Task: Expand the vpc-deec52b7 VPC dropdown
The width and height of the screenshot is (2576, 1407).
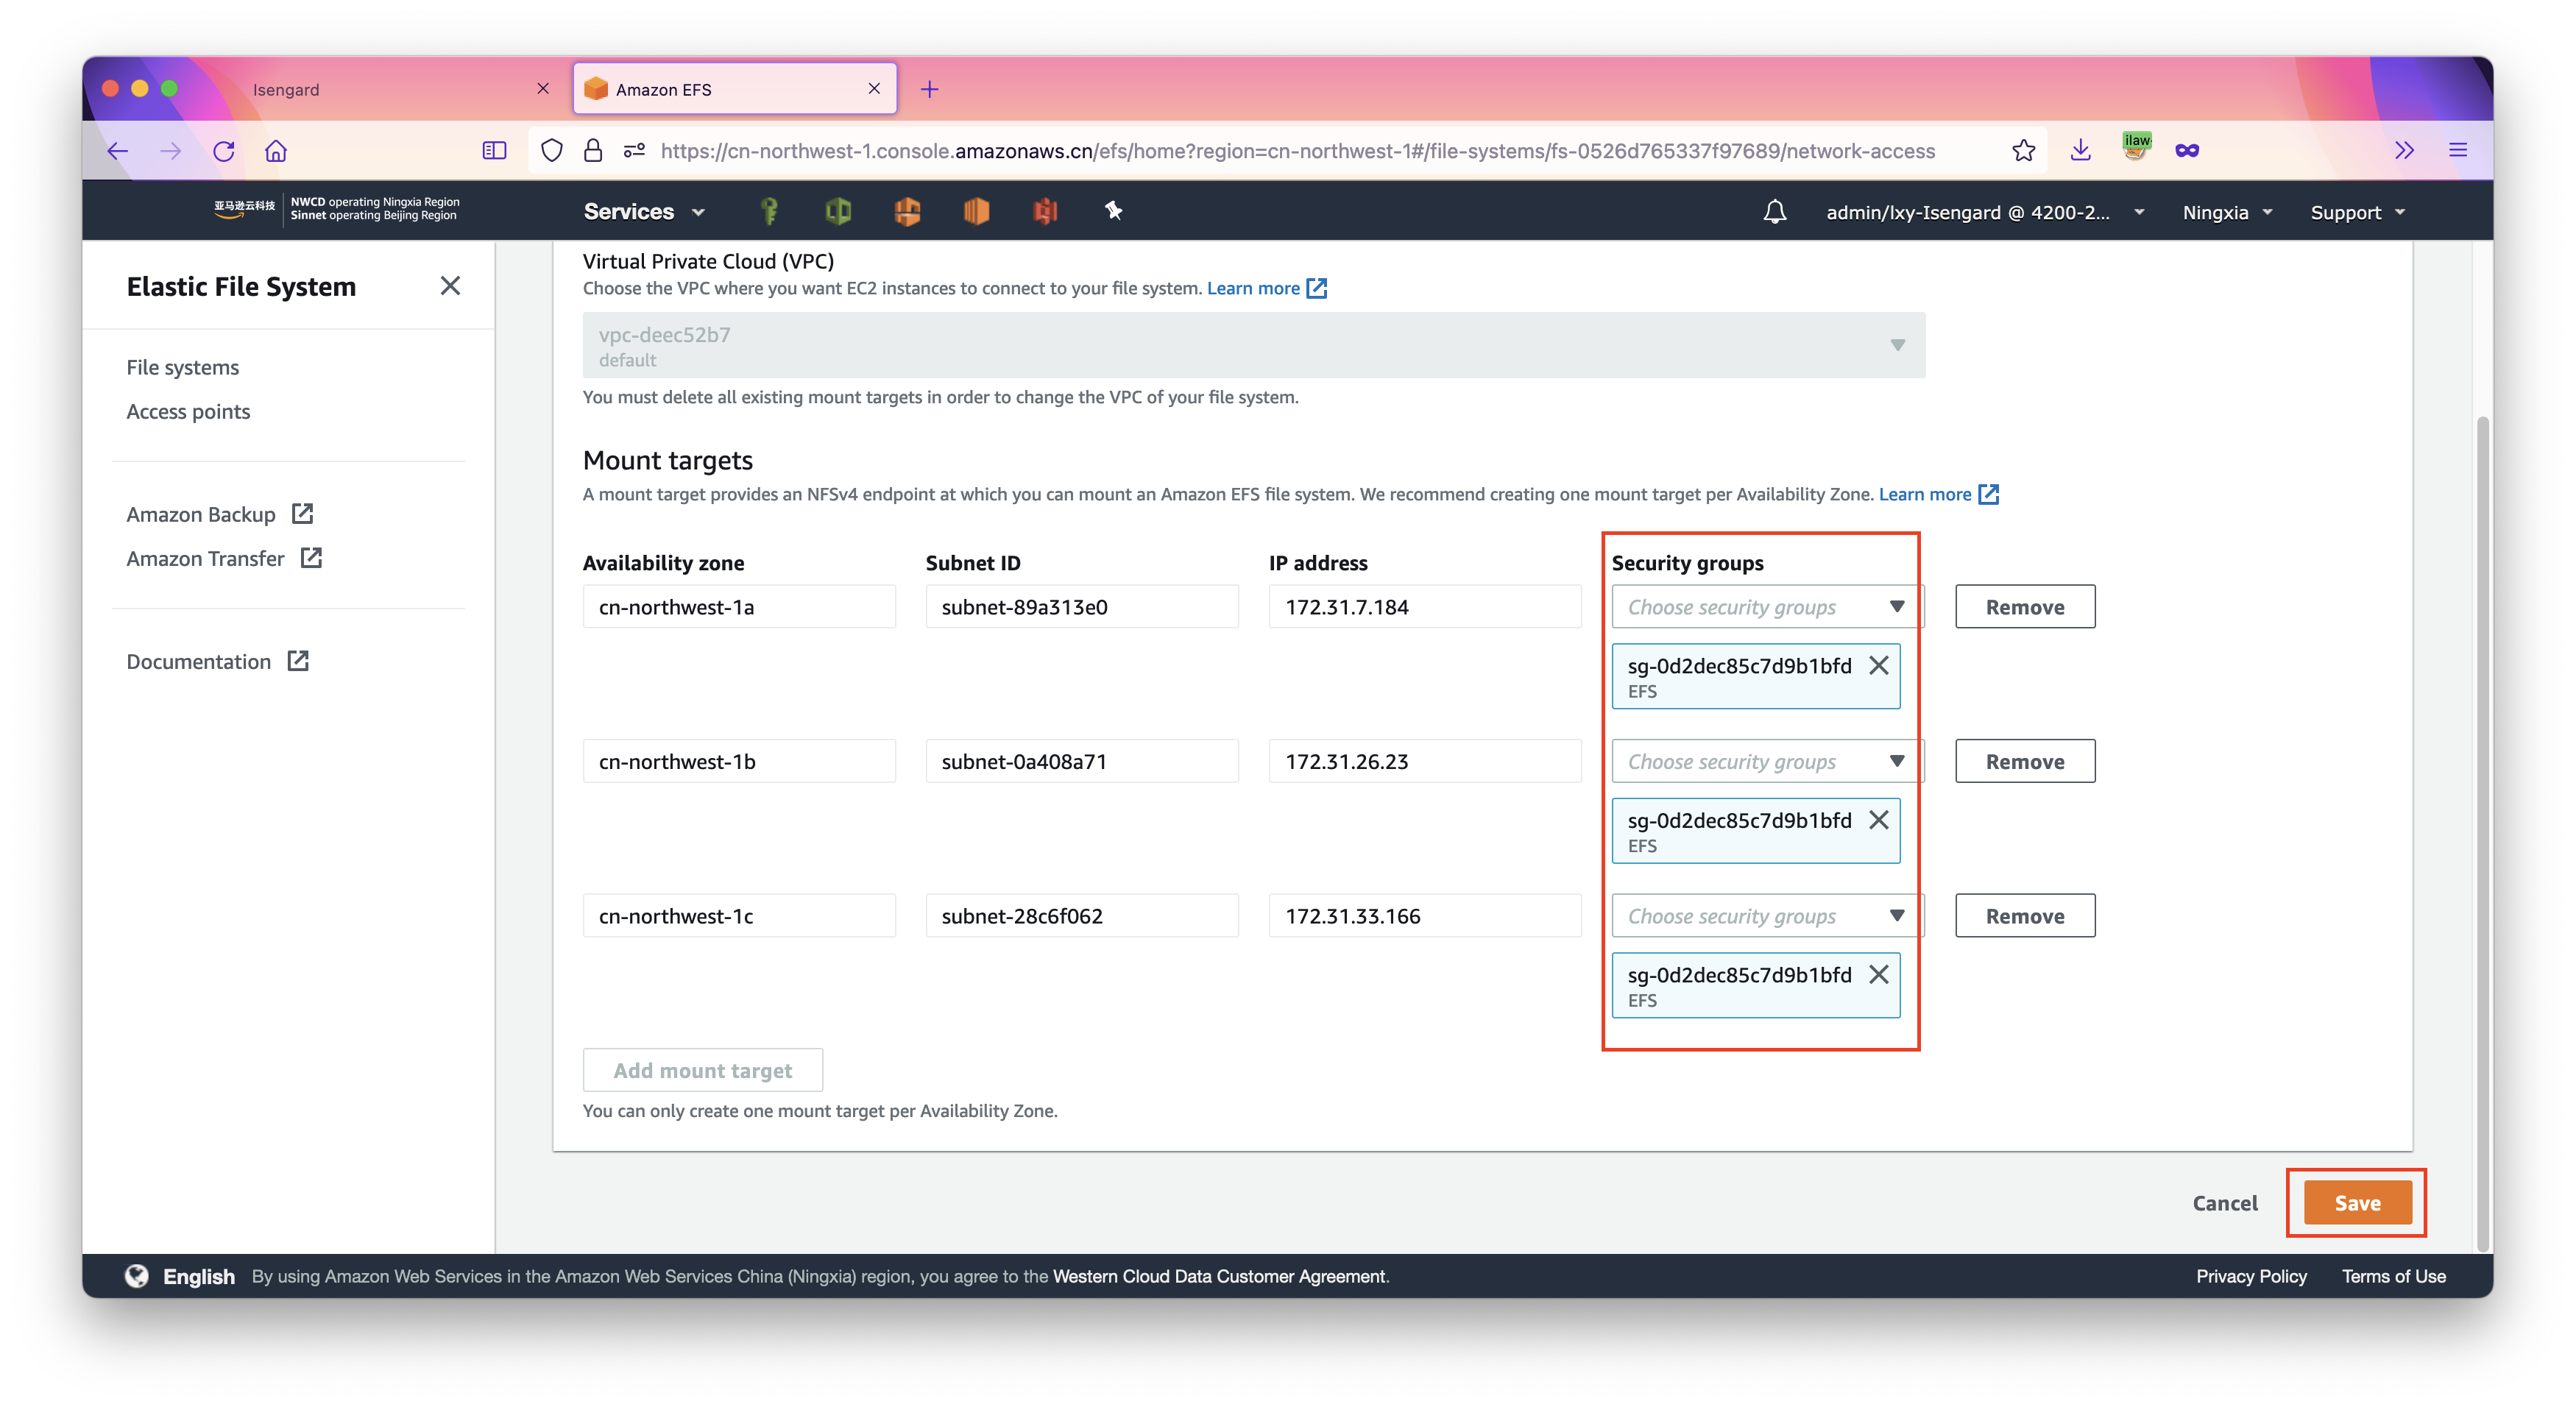Action: tap(1254, 345)
